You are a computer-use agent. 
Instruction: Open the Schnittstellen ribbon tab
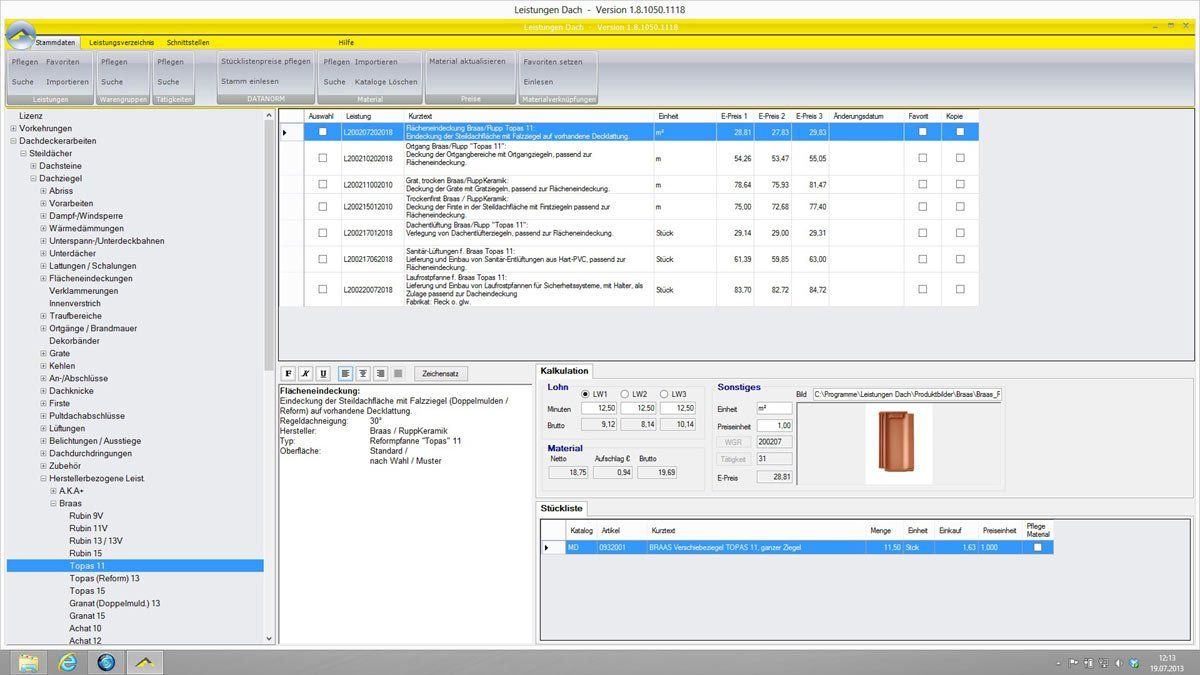click(188, 43)
